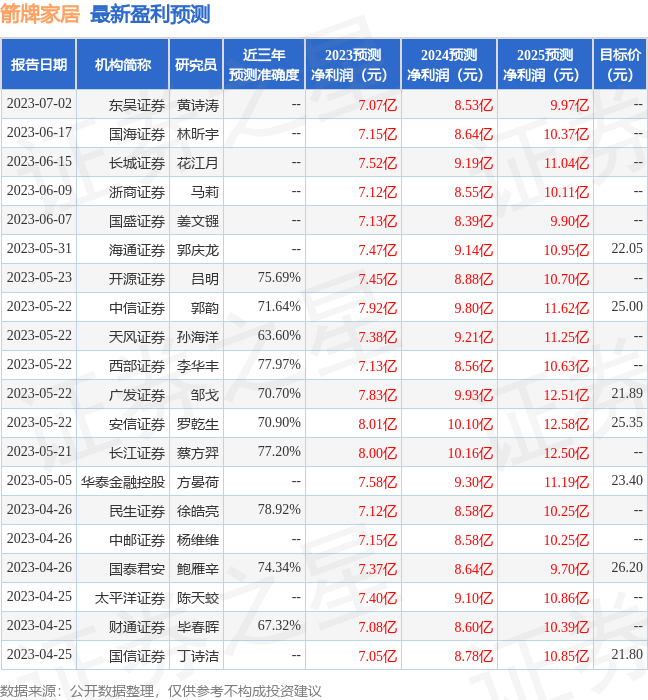
Task: Click accuracy value 67.32%
Action: point(279,626)
